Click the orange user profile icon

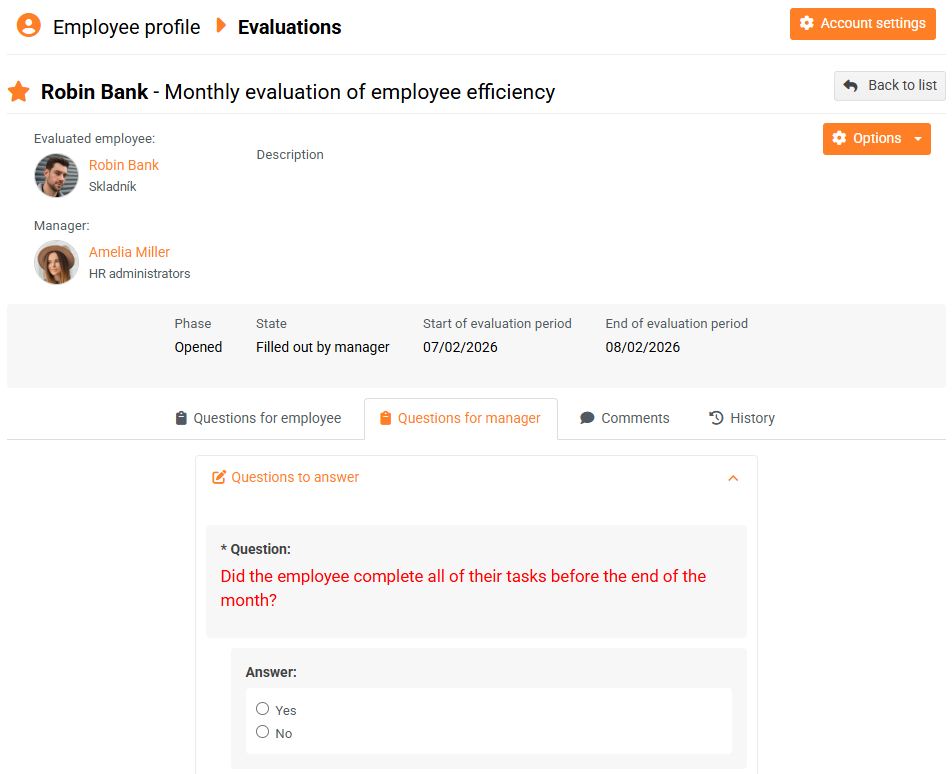pyautogui.click(x=29, y=26)
